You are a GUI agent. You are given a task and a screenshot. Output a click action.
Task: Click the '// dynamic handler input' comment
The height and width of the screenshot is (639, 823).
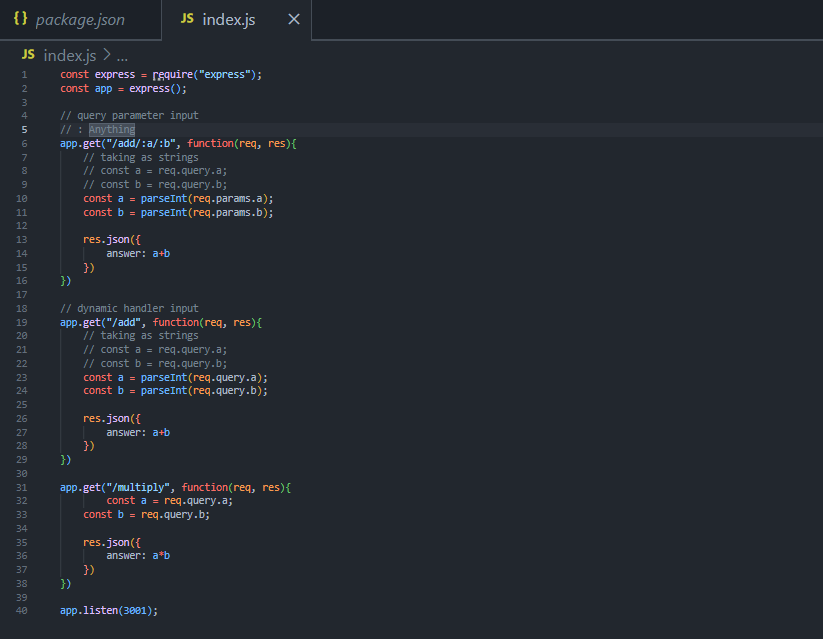pyautogui.click(x=129, y=308)
